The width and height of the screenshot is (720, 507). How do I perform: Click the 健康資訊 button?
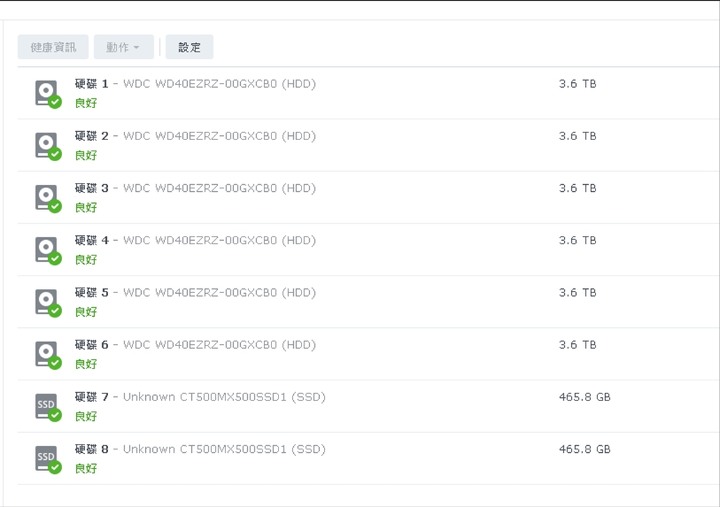point(53,47)
